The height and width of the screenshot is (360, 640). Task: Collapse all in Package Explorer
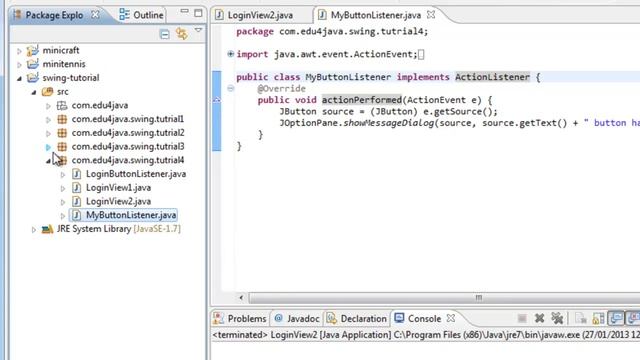coord(164,34)
